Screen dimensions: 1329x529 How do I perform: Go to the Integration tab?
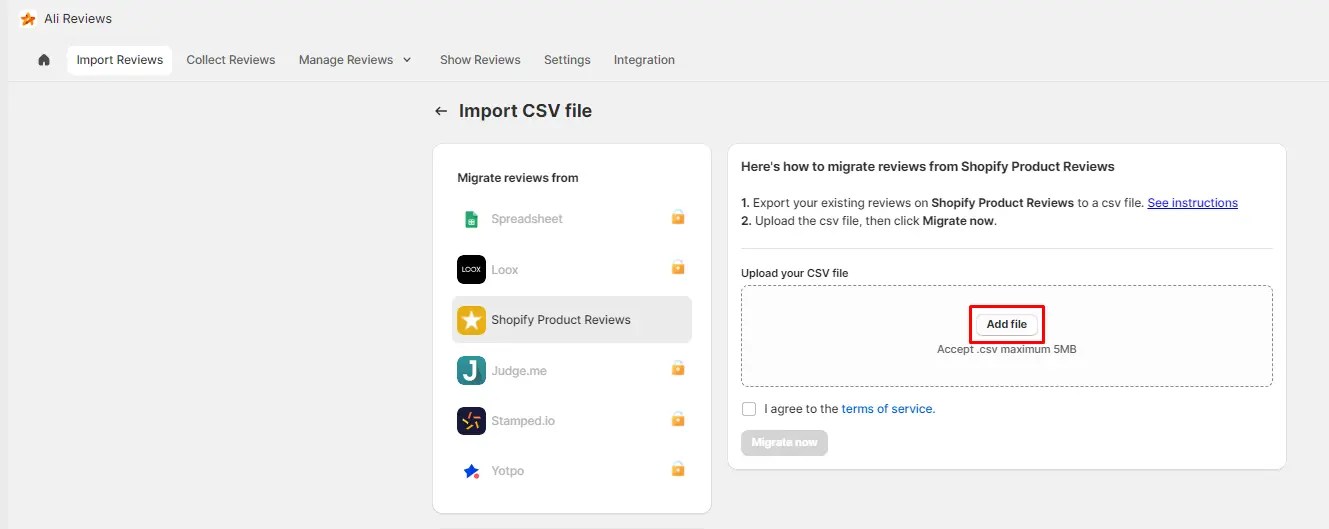click(644, 60)
